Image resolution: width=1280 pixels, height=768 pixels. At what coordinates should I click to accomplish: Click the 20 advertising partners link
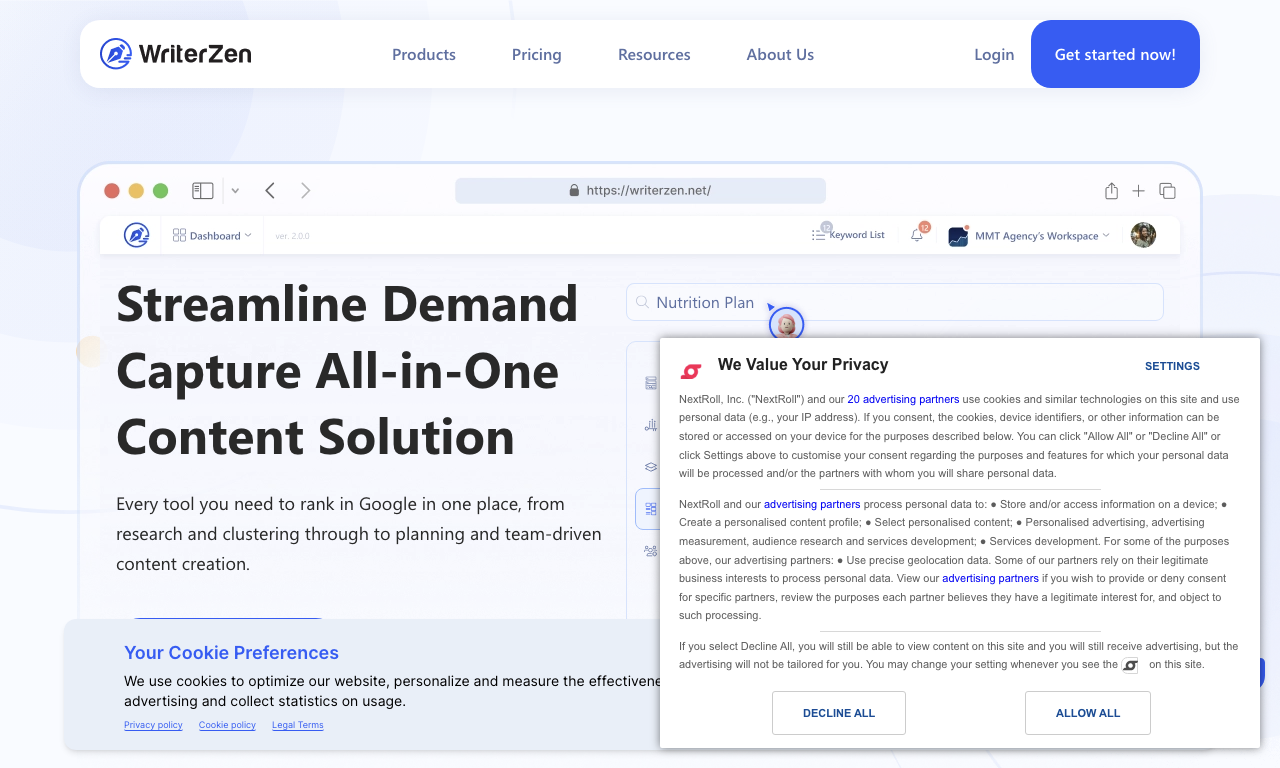point(903,399)
